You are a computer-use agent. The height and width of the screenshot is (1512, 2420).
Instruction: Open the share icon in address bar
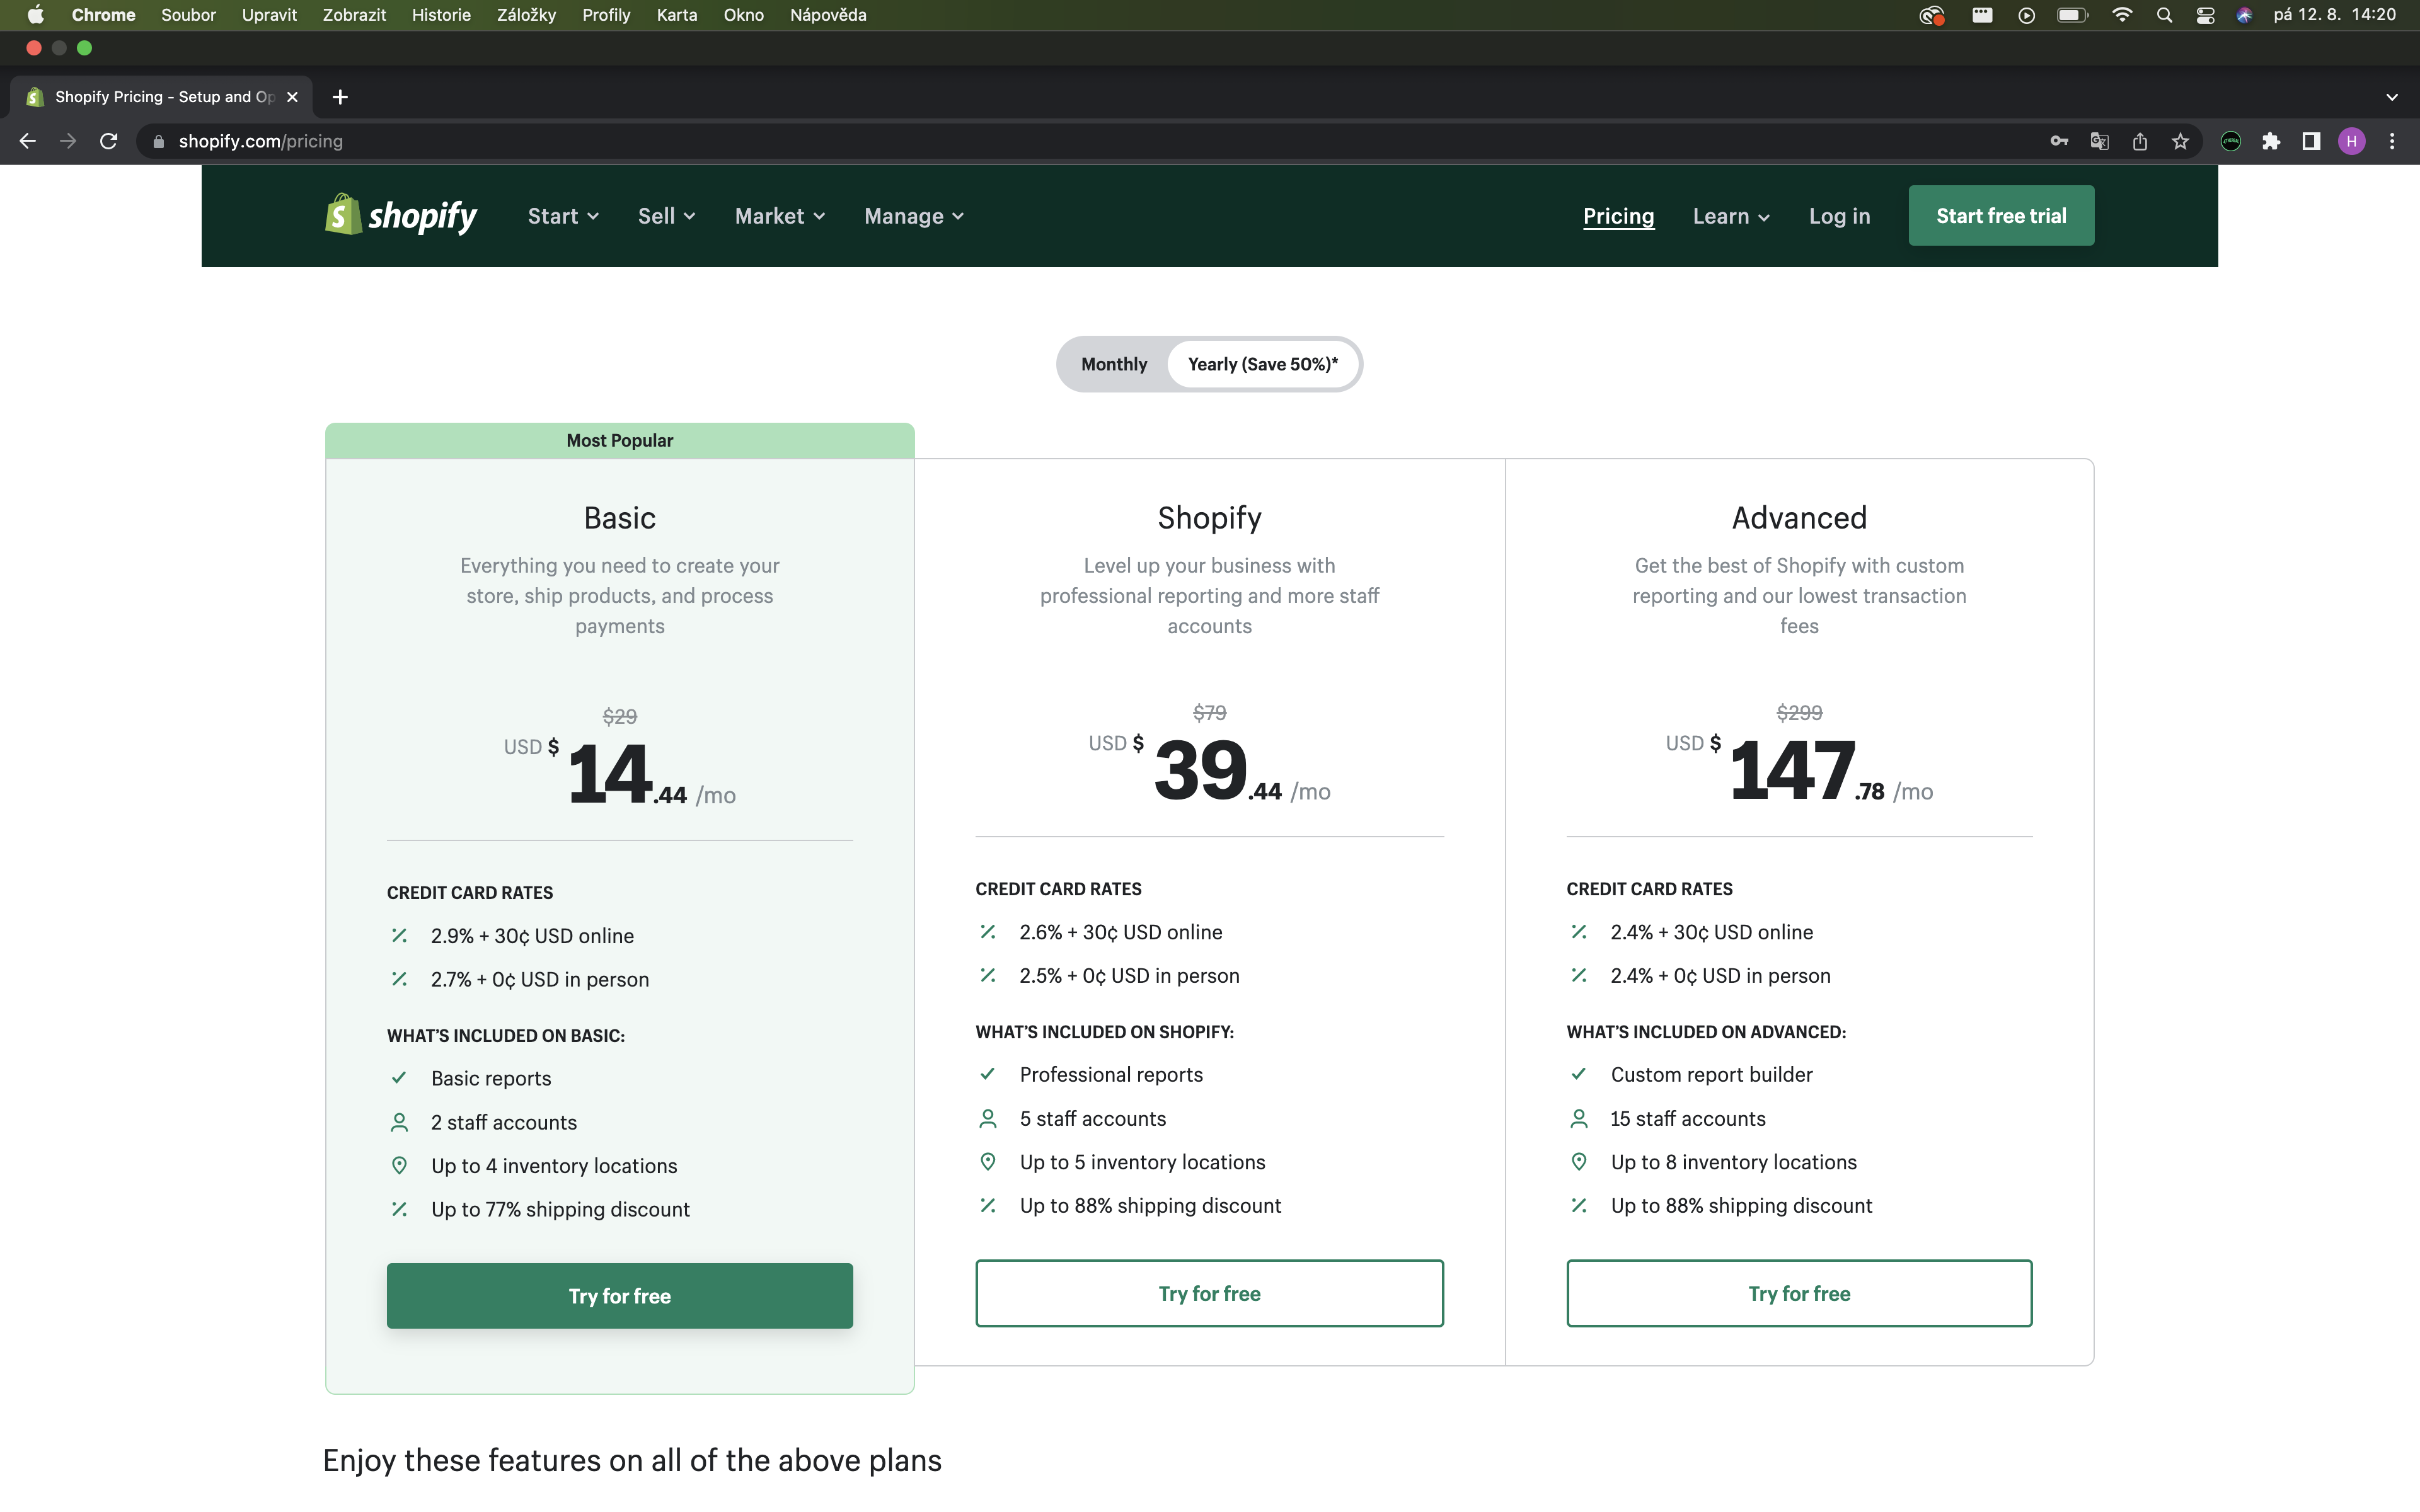(x=2139, y=141)
